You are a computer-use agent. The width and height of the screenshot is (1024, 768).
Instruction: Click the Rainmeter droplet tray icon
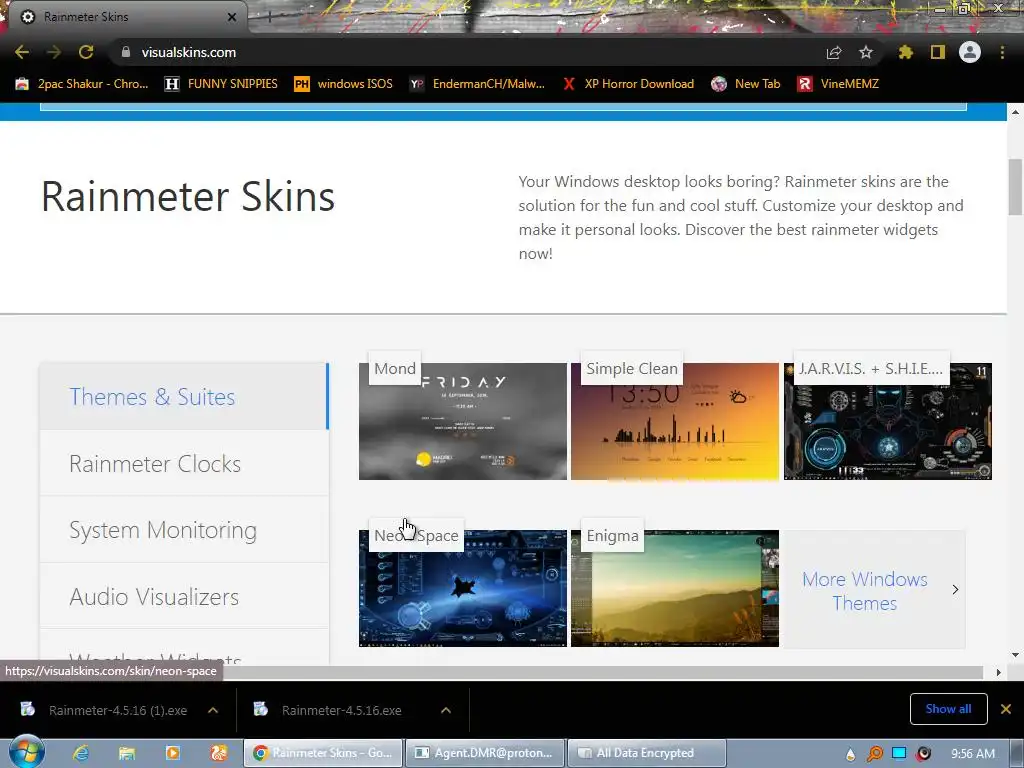(850, 754)
